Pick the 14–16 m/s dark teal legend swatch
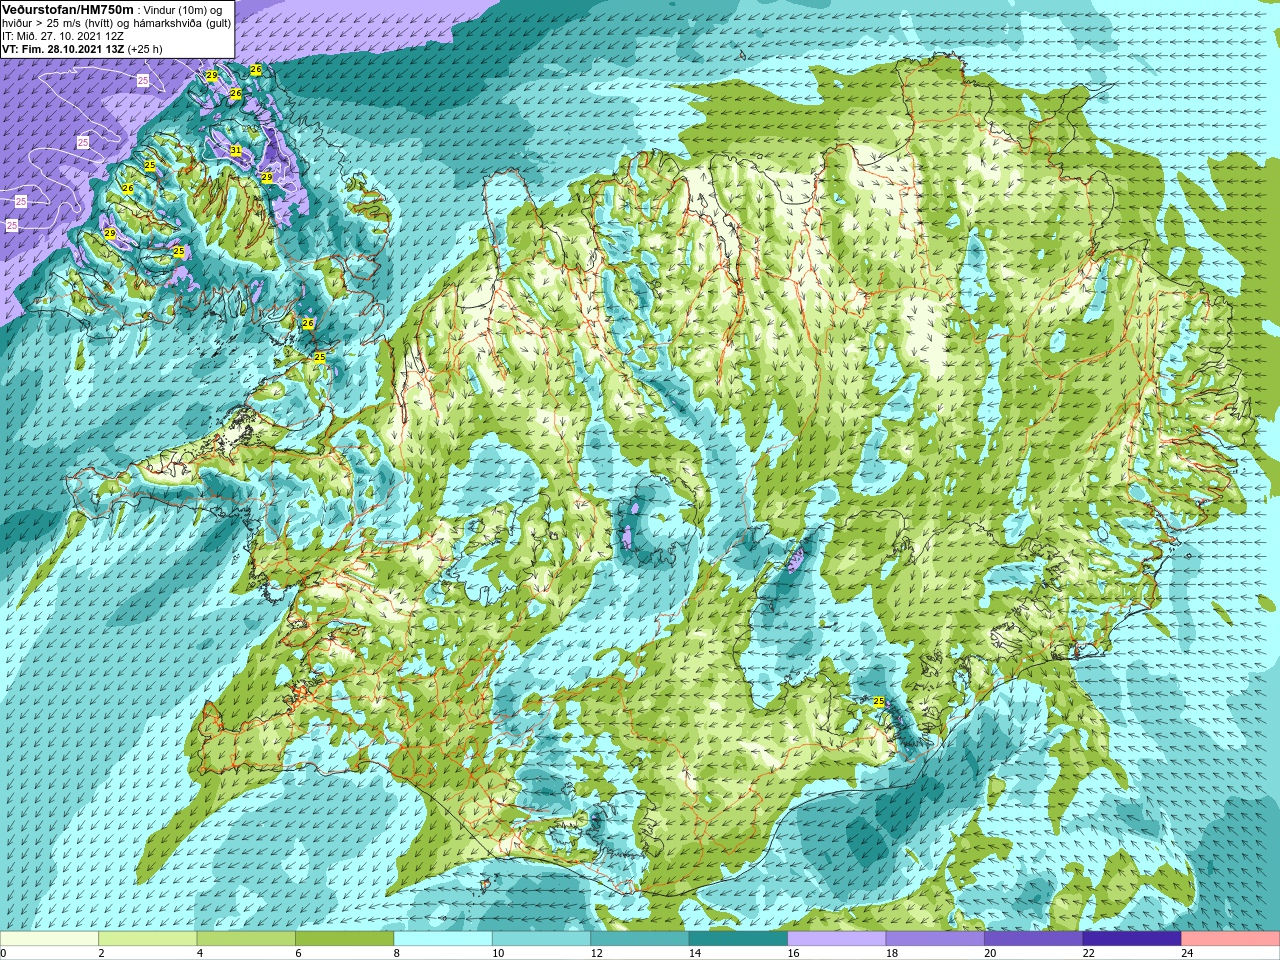This screenshot has width=1280, height=960. click(738, 939)
